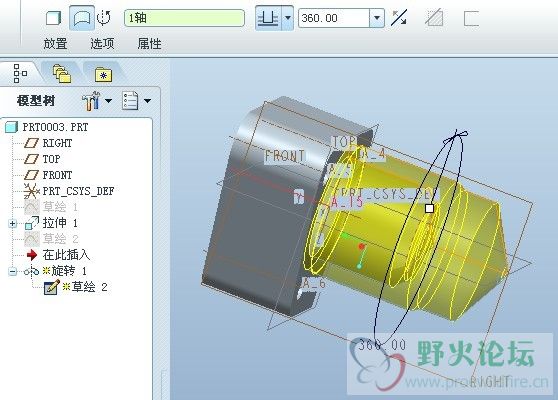Switch to the model tree navigator tab
The height and width of the screenshot is (400, 558).
(x=20, y=74)
